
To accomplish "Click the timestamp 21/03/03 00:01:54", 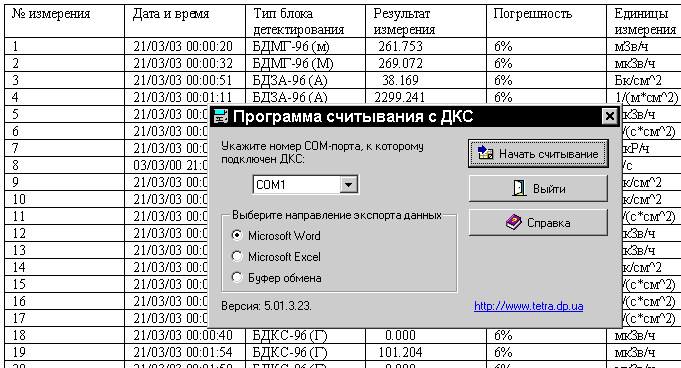I will [183, 352].
